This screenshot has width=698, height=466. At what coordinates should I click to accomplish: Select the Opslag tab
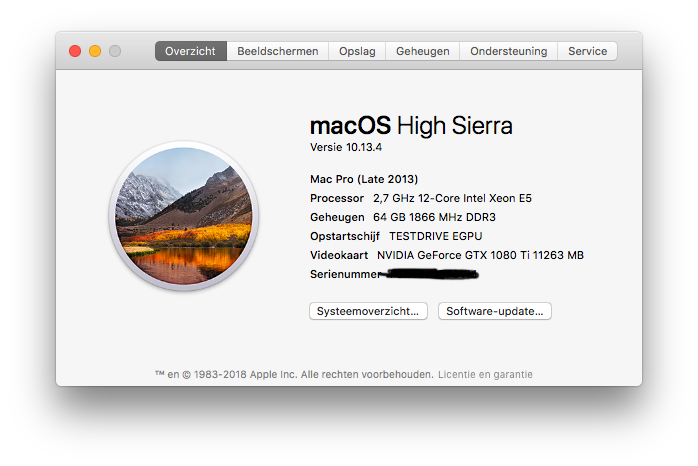(x=357, y=51)
